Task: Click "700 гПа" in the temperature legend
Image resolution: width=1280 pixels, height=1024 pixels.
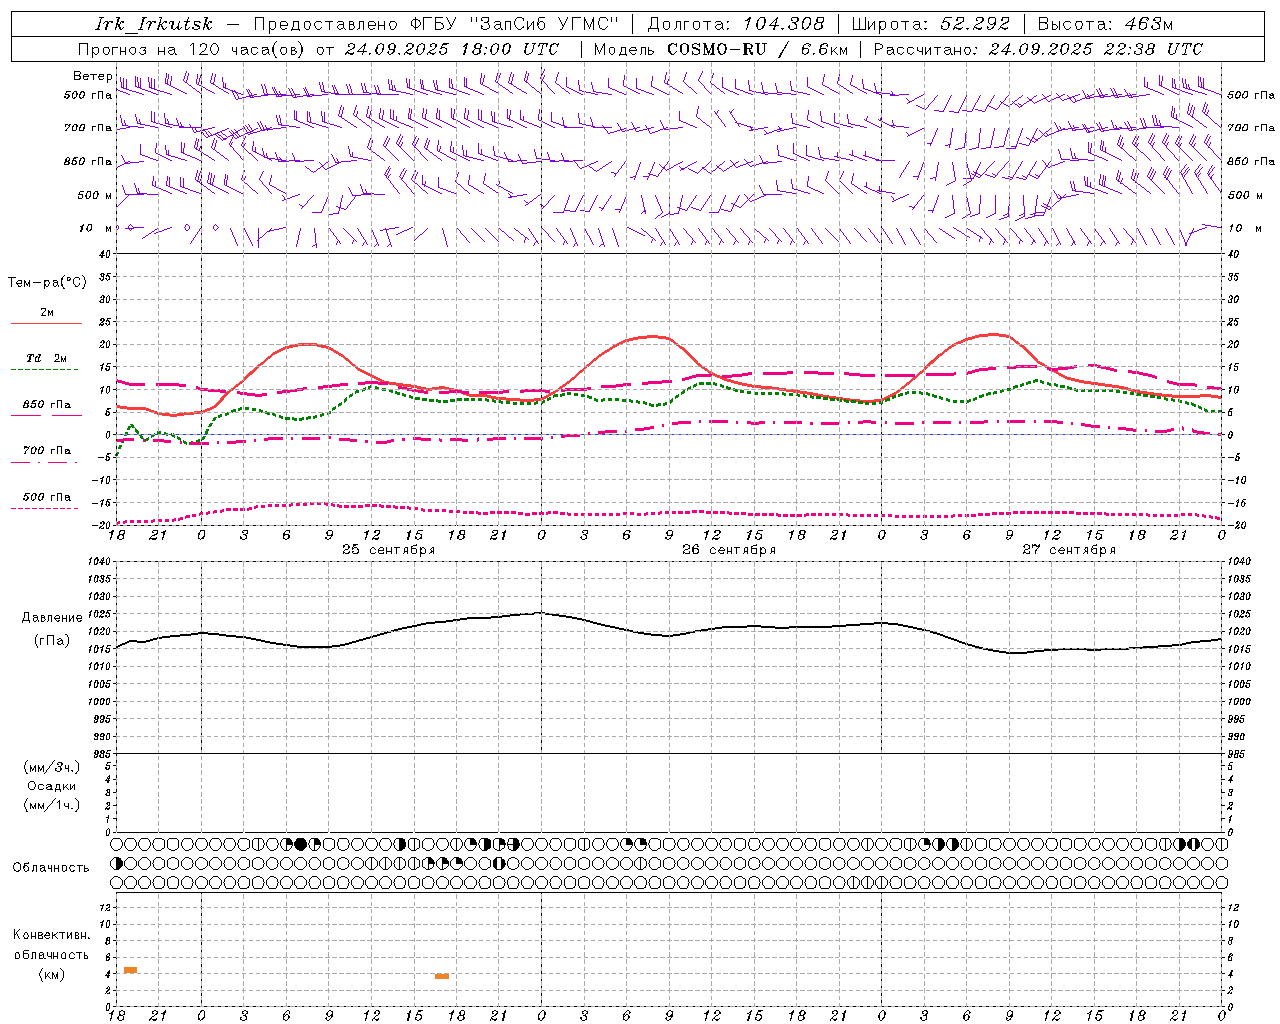Action: tap(47, 451)
